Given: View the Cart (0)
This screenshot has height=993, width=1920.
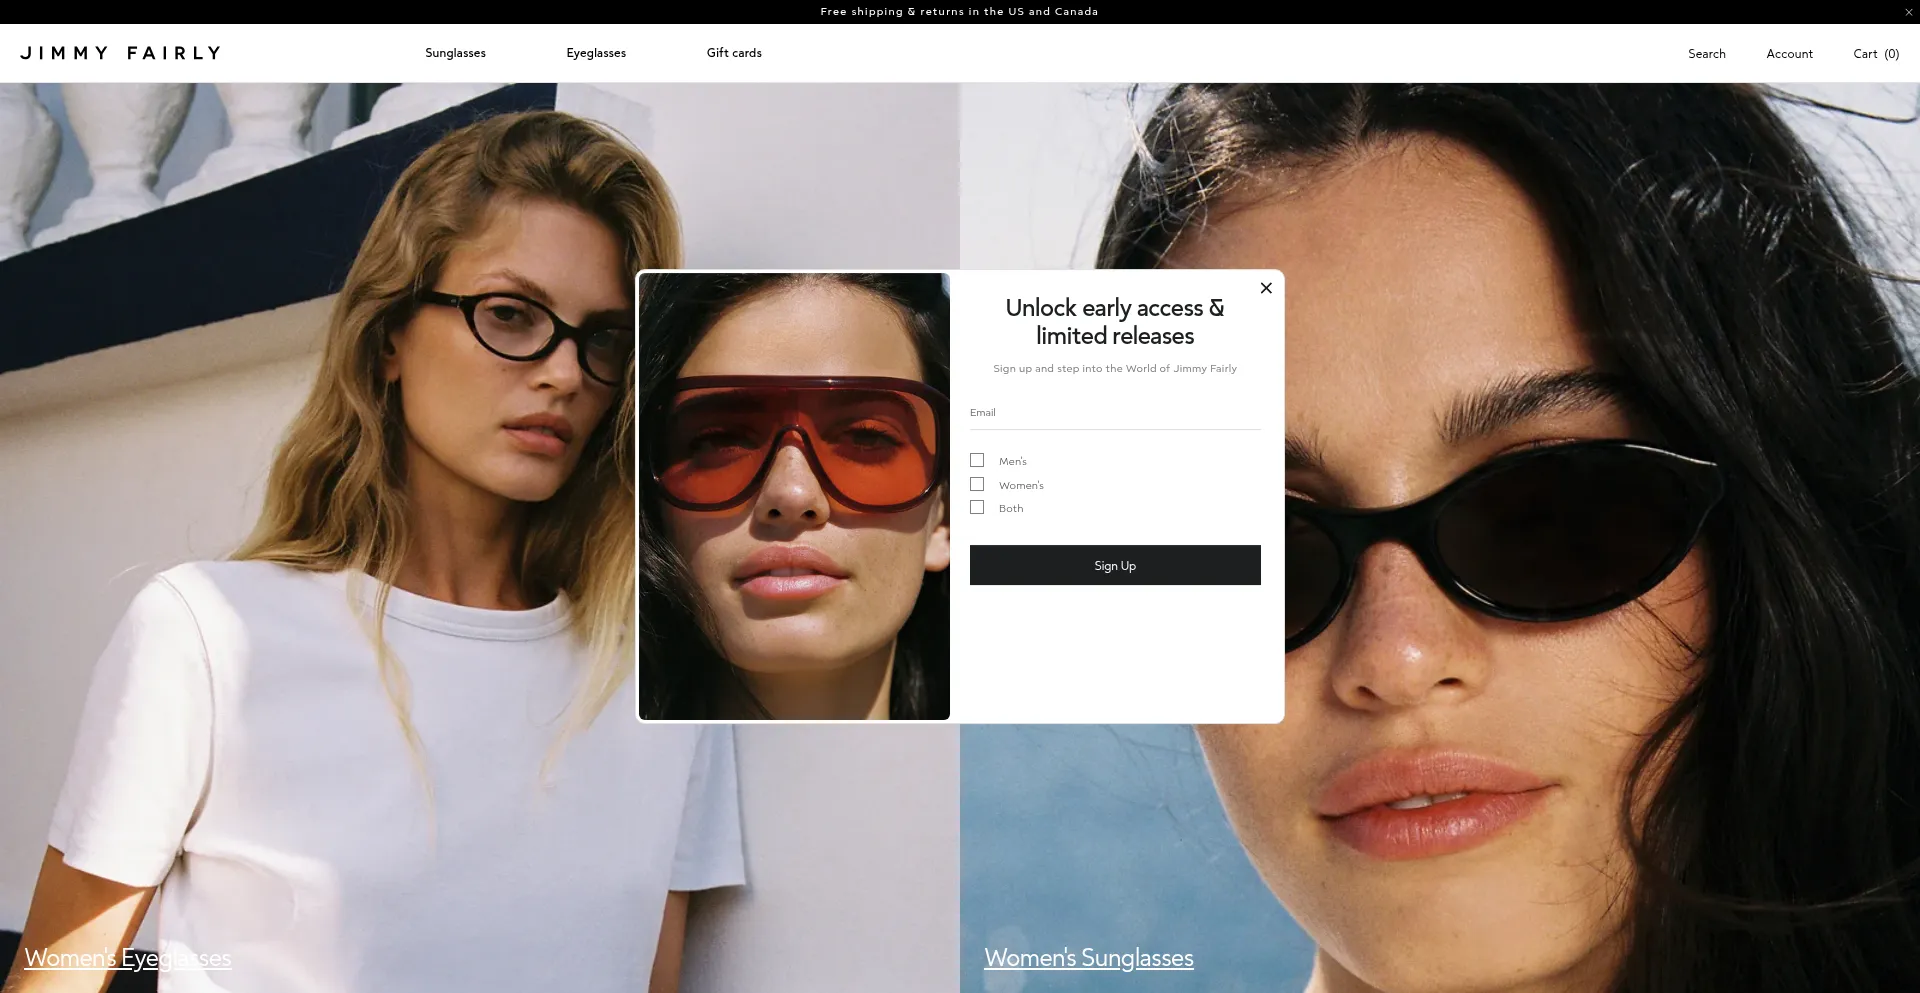Looking at the screenshot, I should 1875,54.
